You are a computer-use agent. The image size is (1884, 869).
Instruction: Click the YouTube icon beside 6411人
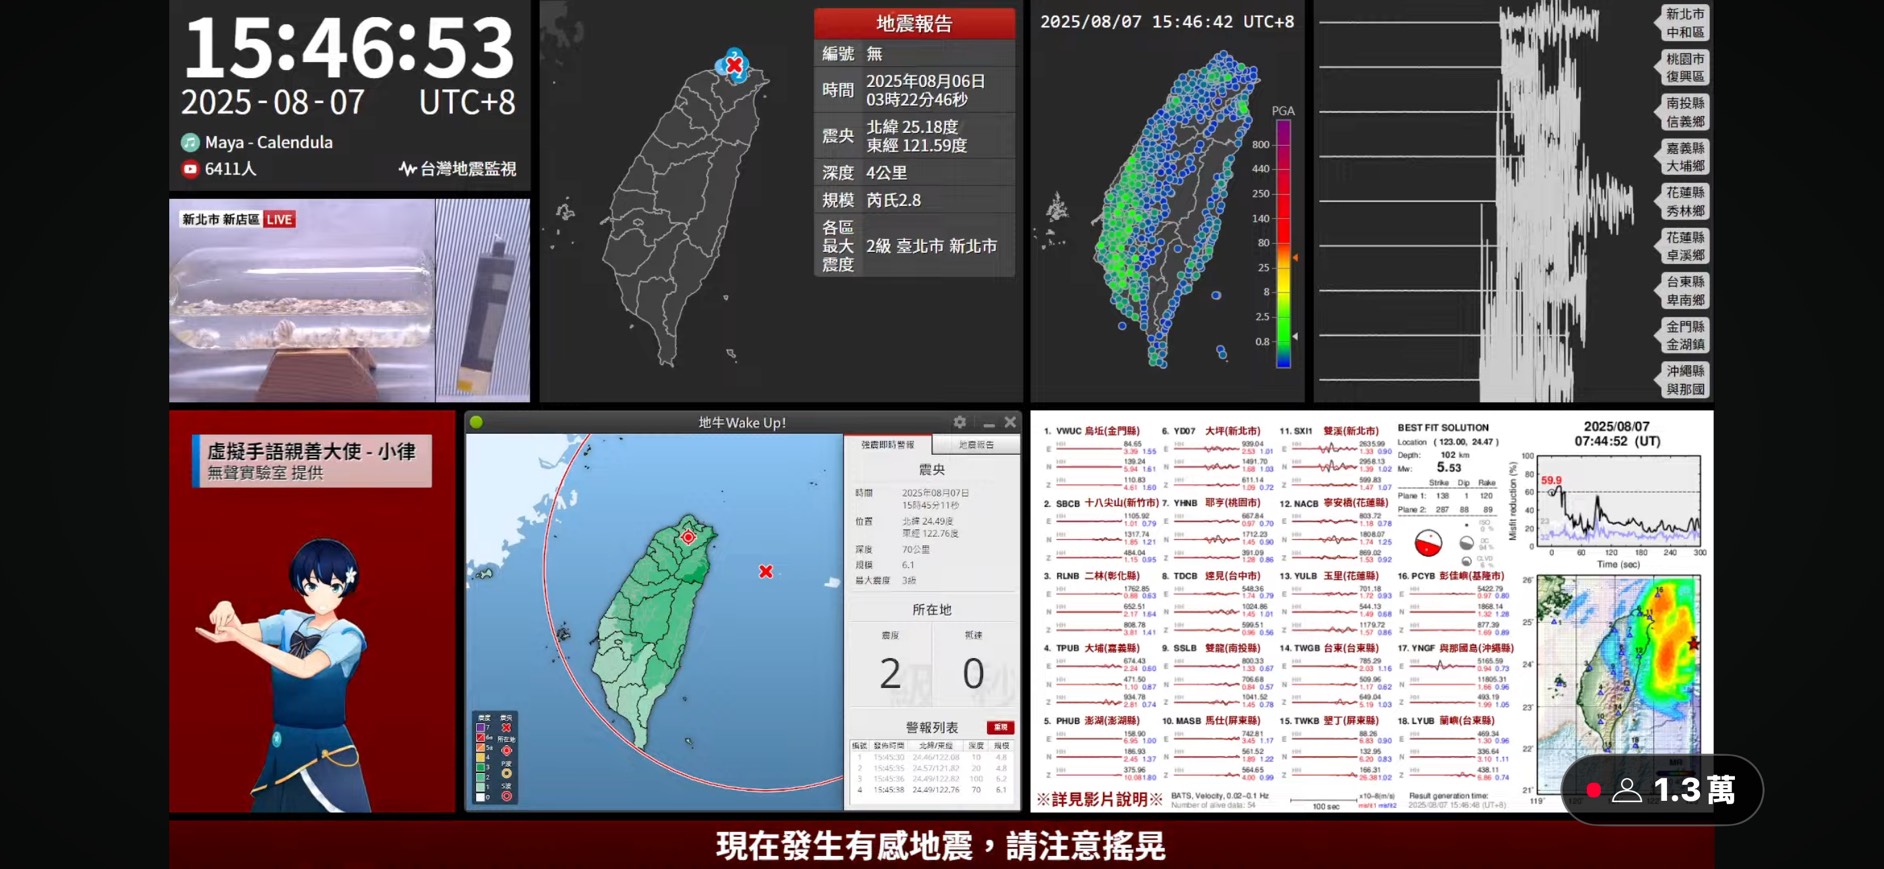(190, 169)
